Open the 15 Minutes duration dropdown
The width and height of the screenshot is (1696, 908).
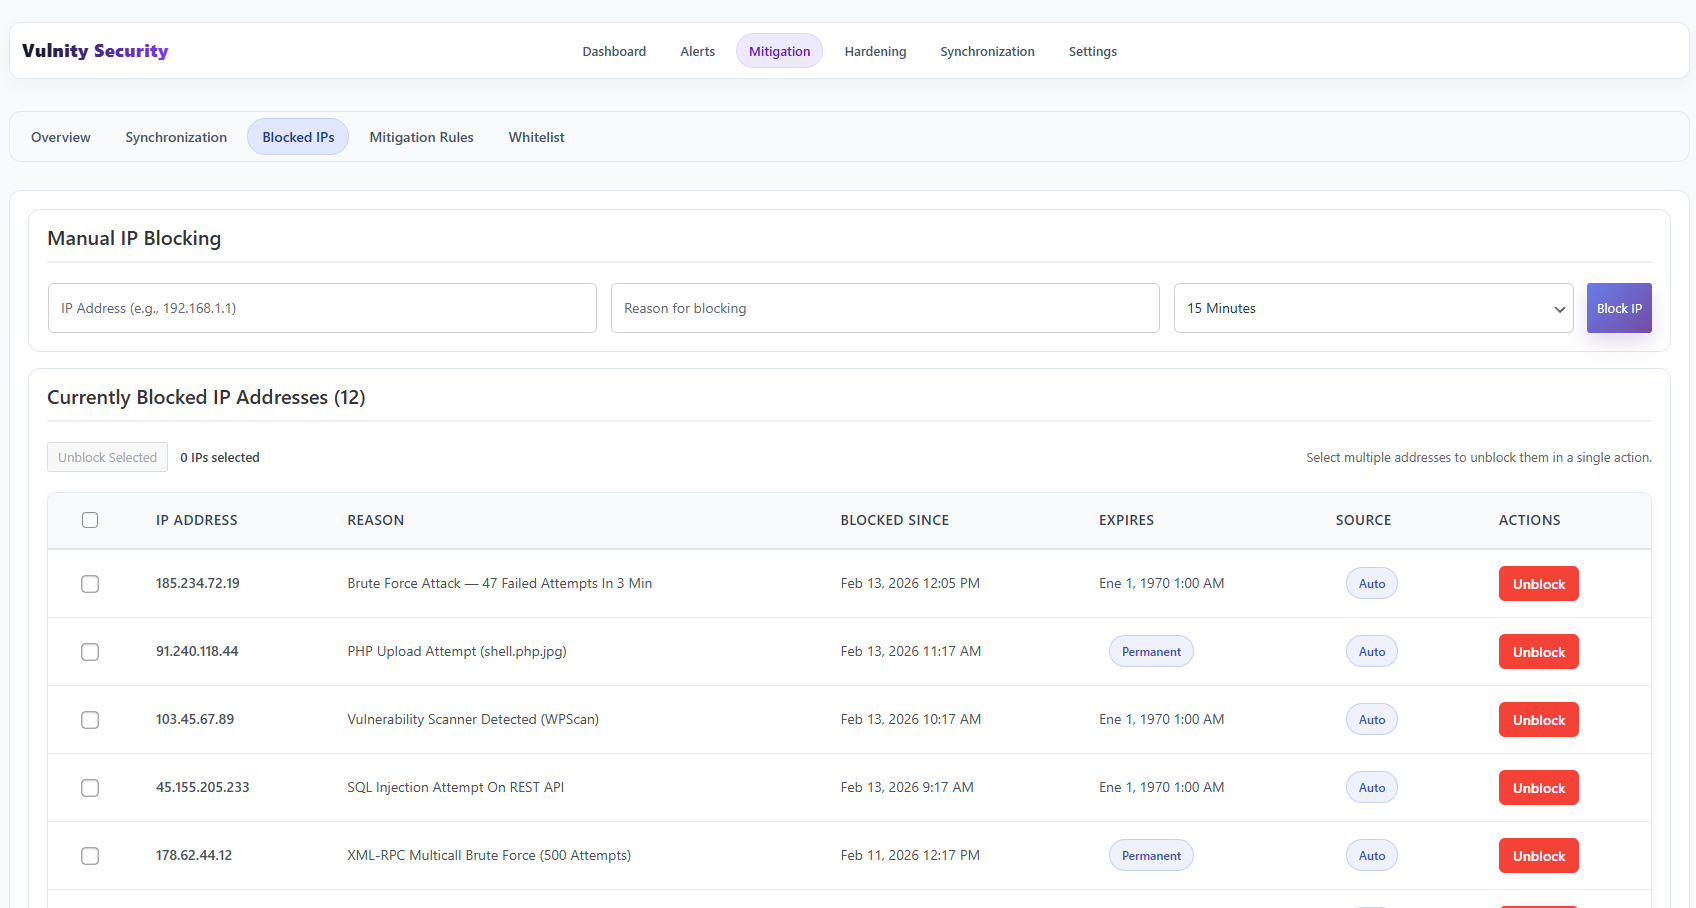click(1373, 308)
